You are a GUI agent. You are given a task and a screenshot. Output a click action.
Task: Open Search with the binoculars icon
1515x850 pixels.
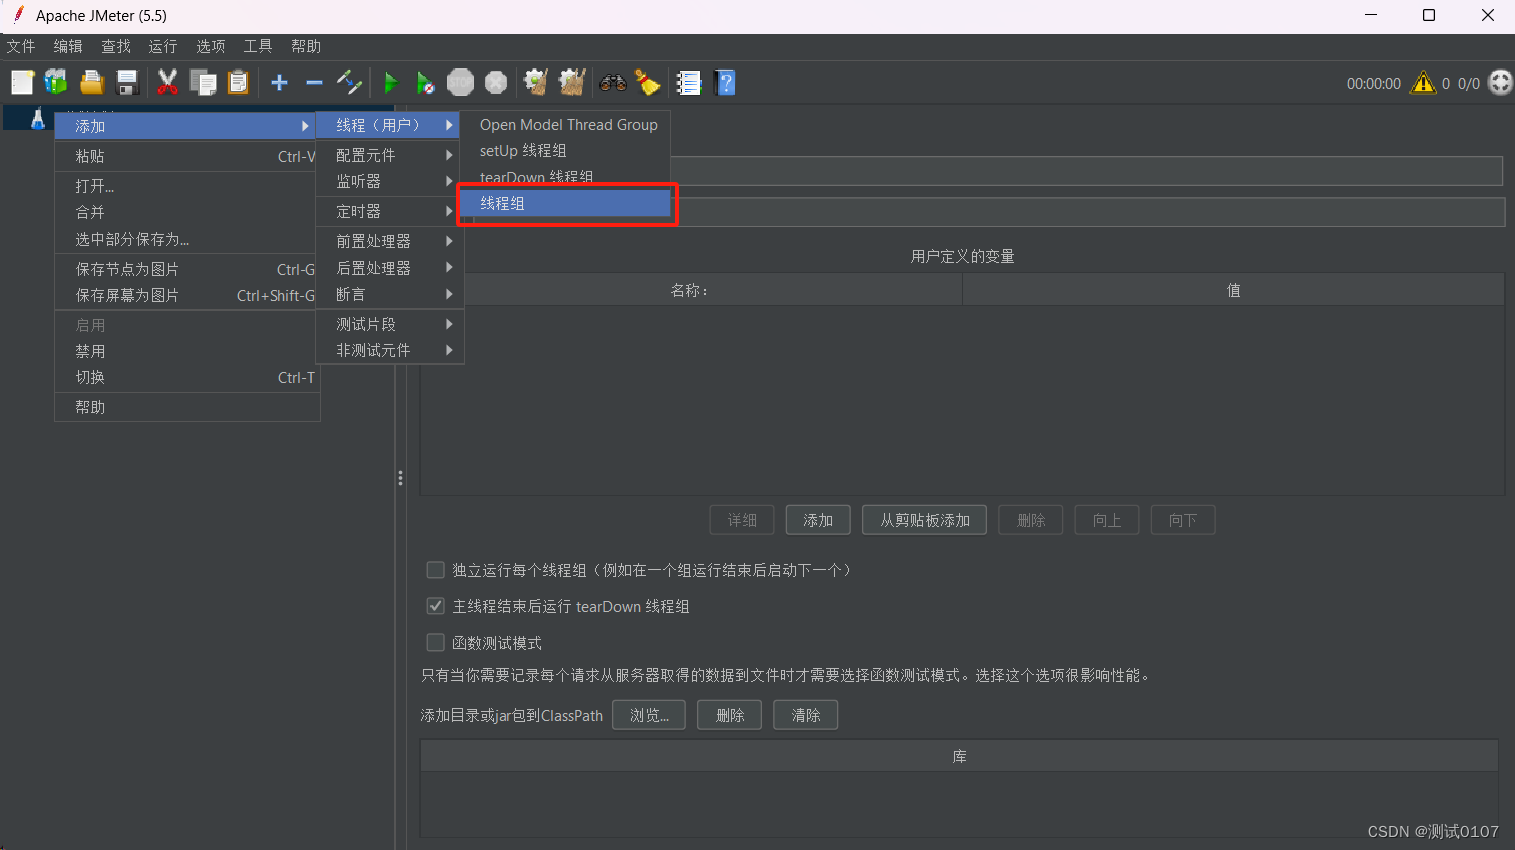[x=613, y=83]
